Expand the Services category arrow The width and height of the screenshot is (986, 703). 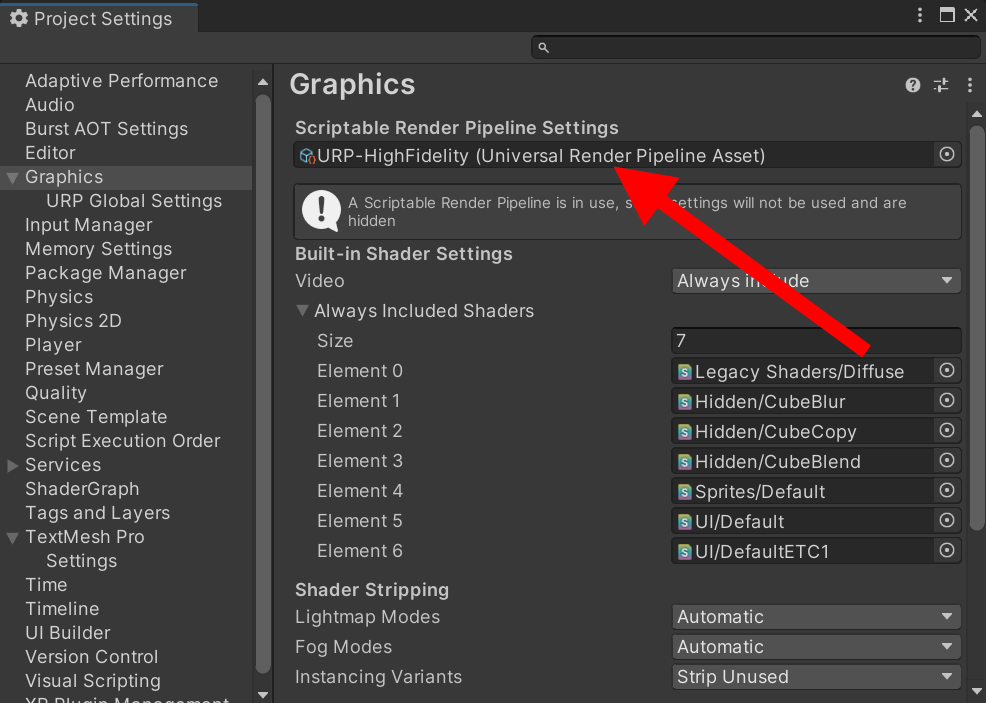[x=13, y=465]
